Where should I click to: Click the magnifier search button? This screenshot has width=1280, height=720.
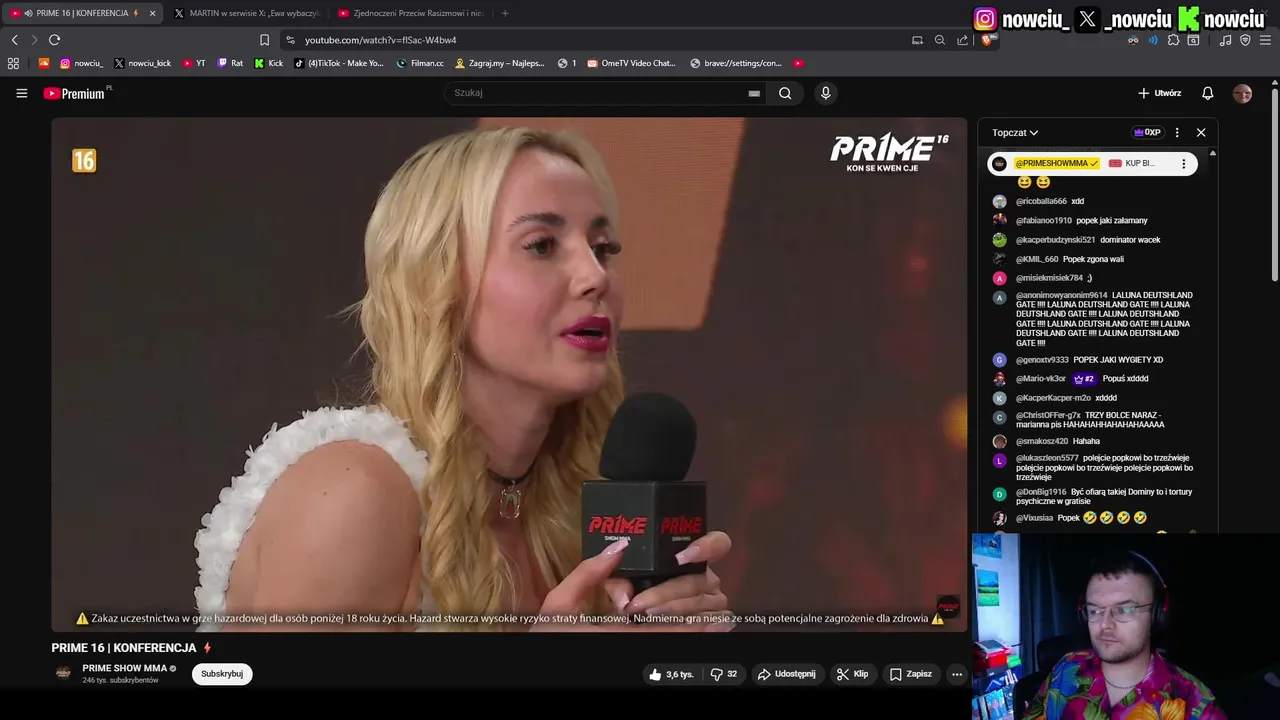coord(785,93)
